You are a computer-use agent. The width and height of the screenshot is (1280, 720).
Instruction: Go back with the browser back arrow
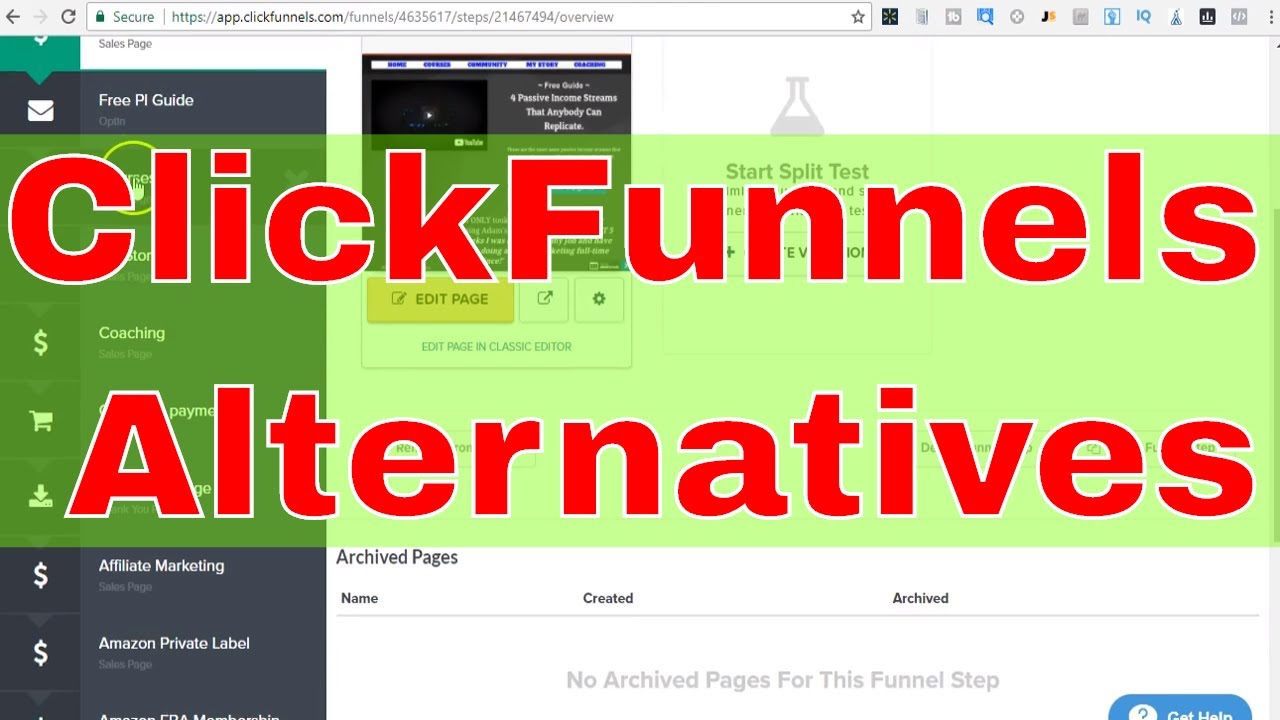[13, 17]
